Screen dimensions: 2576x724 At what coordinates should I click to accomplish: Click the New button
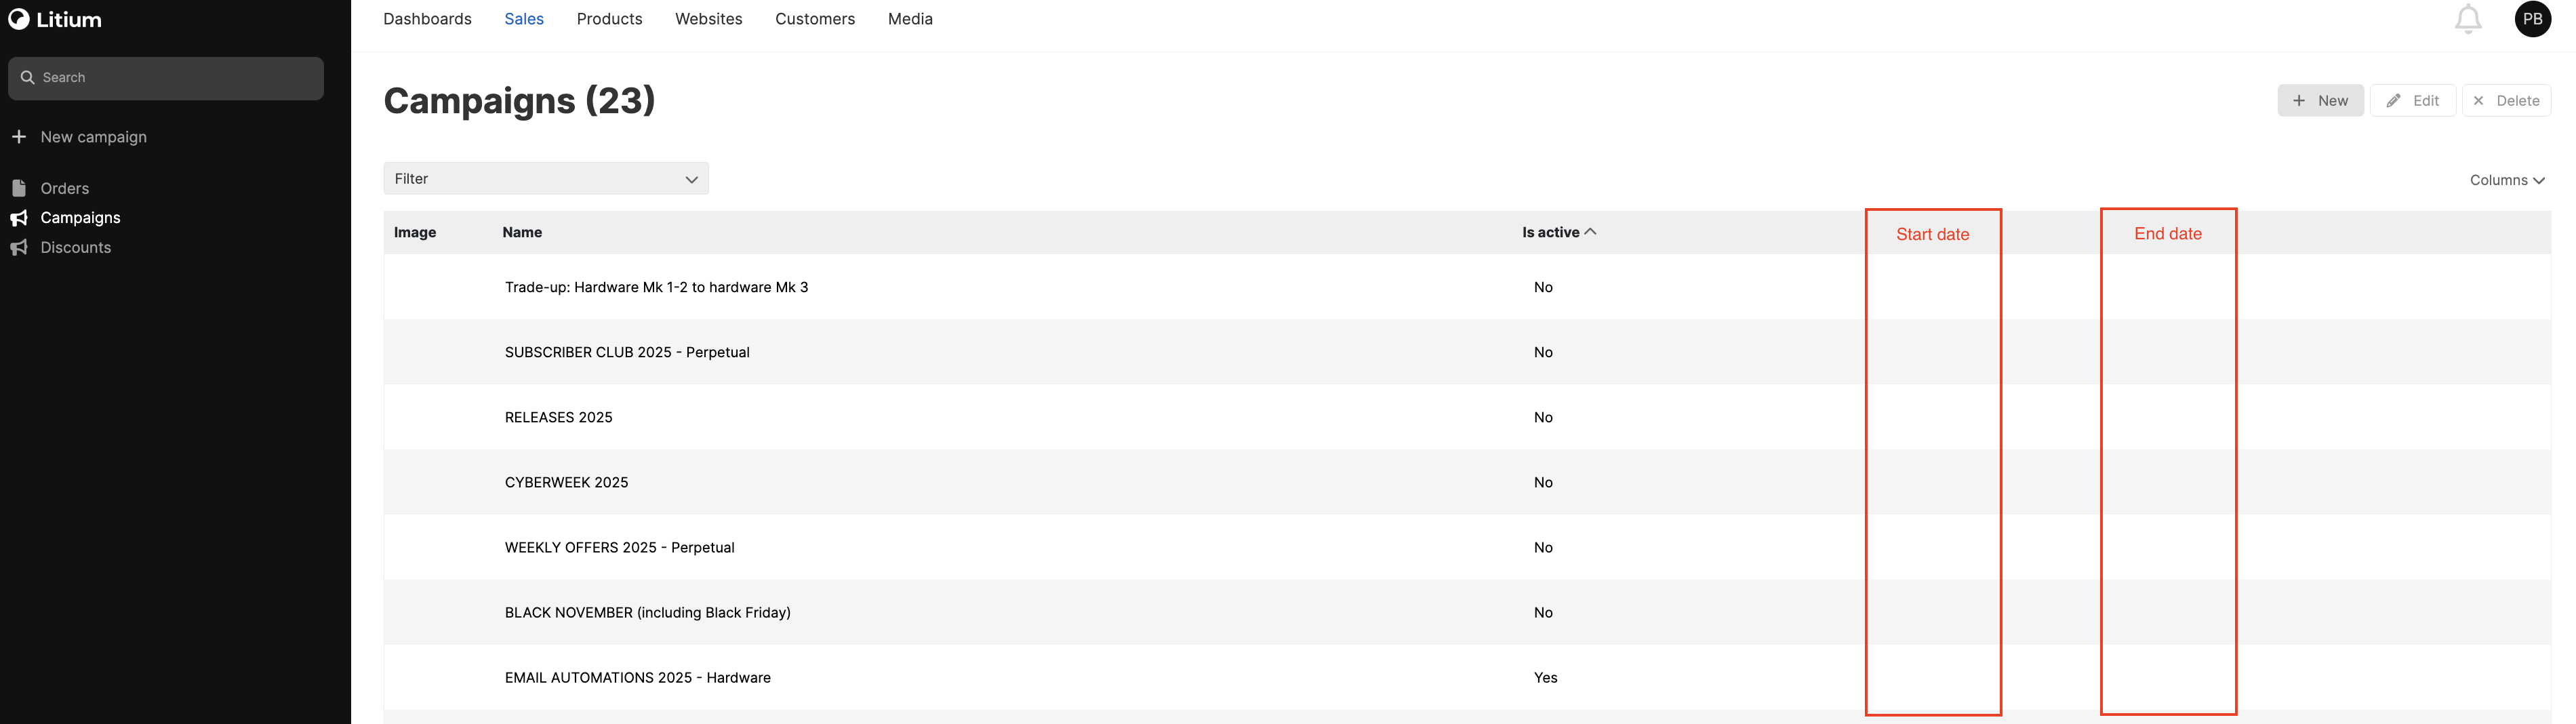coord(2320,101)
